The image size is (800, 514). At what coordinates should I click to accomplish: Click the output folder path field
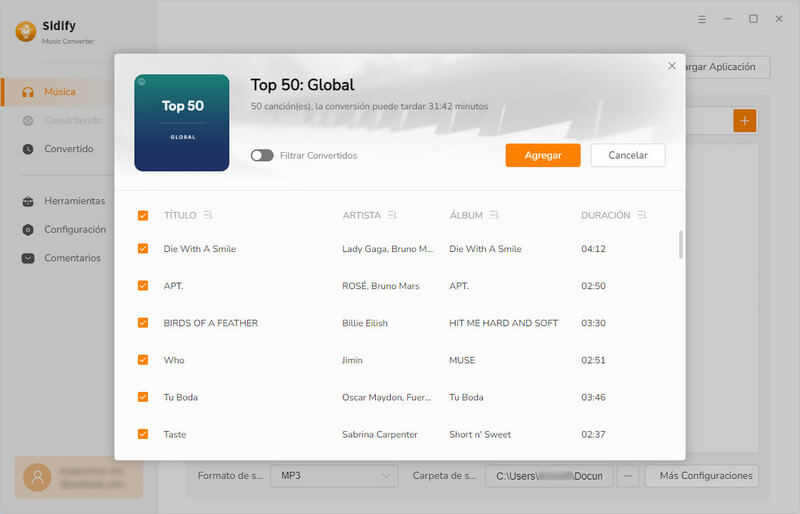549,476
